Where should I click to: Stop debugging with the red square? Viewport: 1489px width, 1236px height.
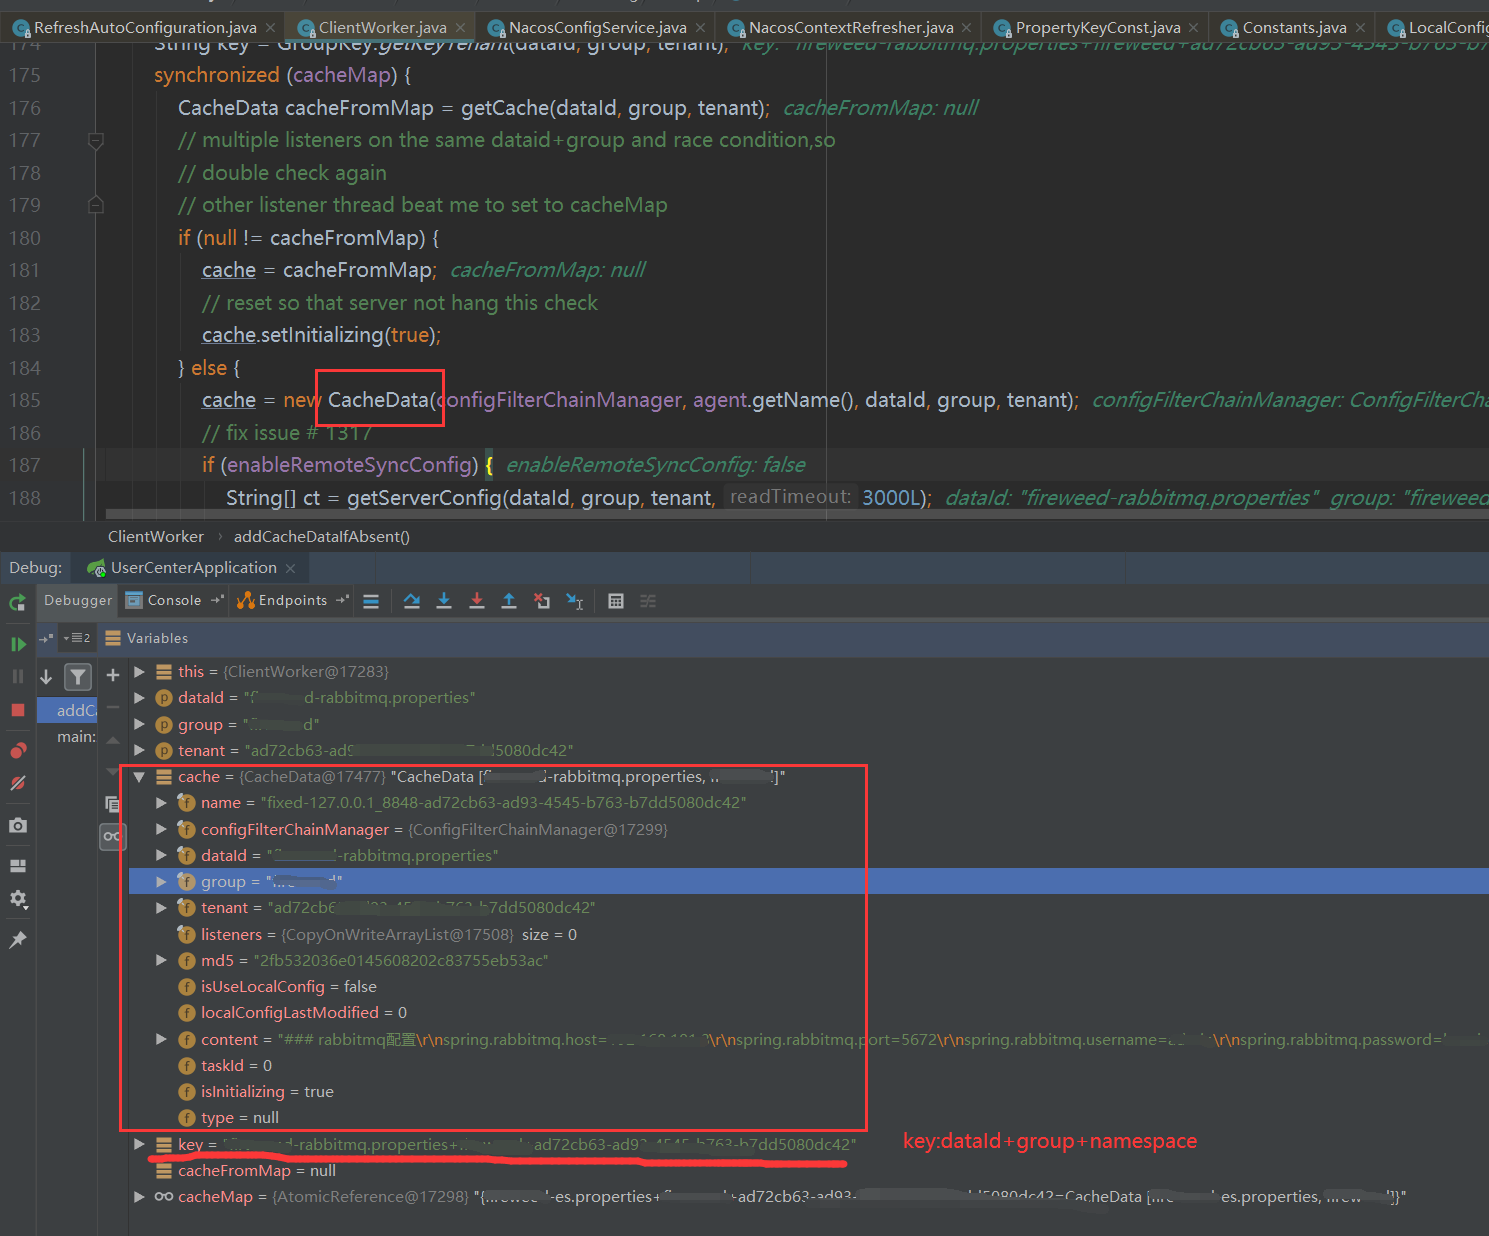coord(18,710)
